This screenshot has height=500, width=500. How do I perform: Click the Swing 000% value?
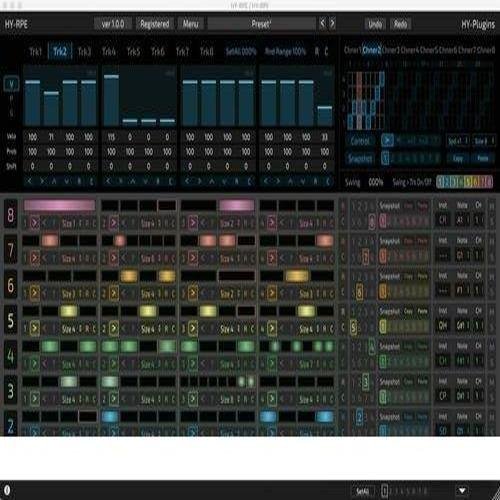point(376,182)
